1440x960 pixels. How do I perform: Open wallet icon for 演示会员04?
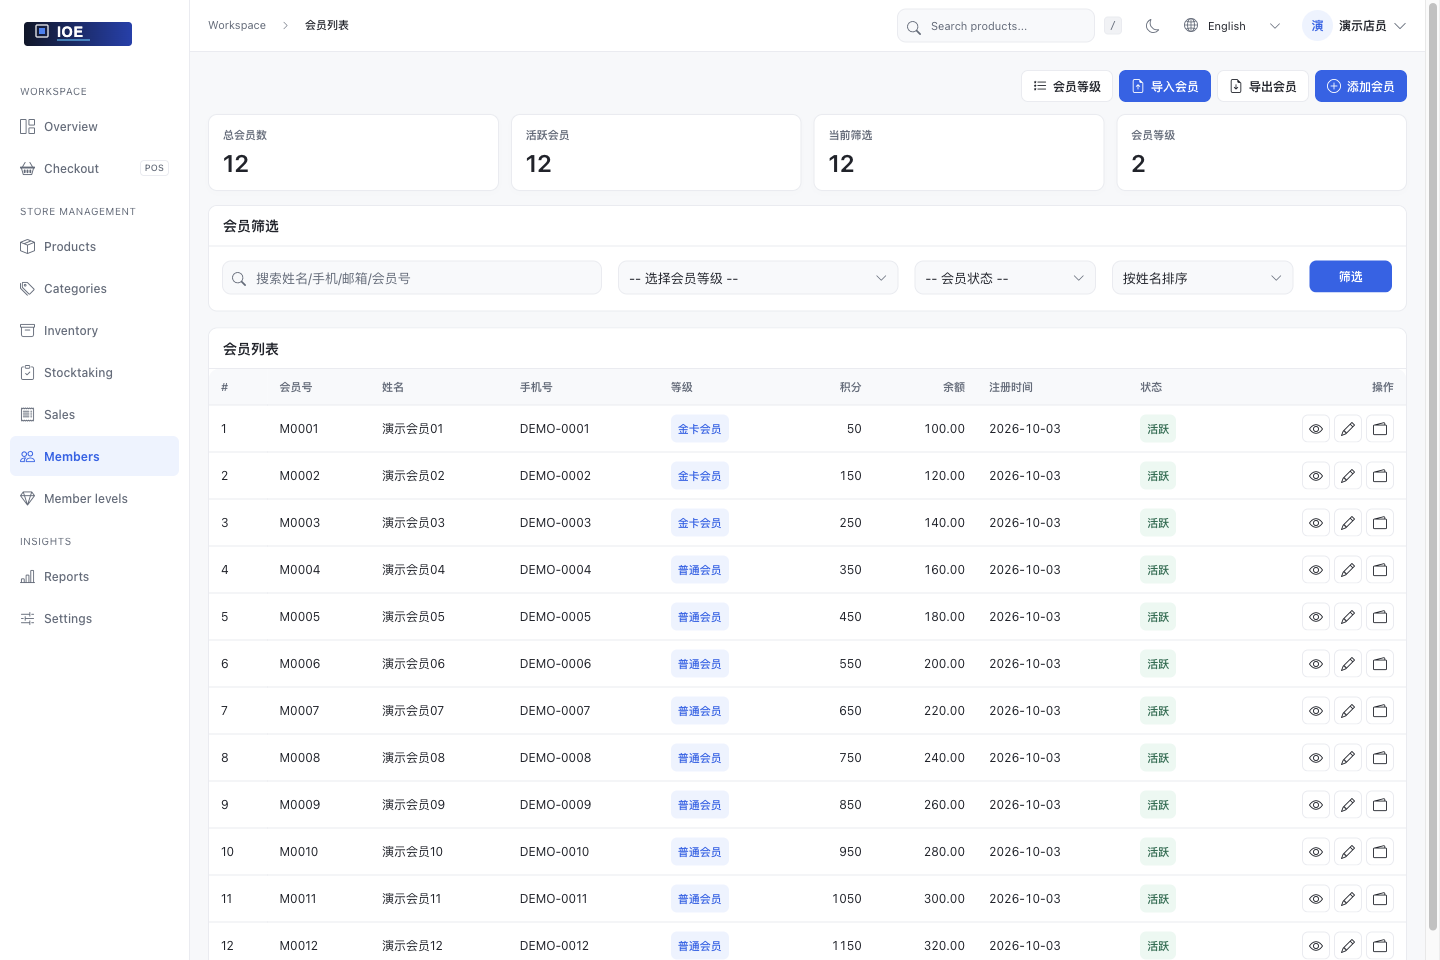click(x=1380, y=570)
